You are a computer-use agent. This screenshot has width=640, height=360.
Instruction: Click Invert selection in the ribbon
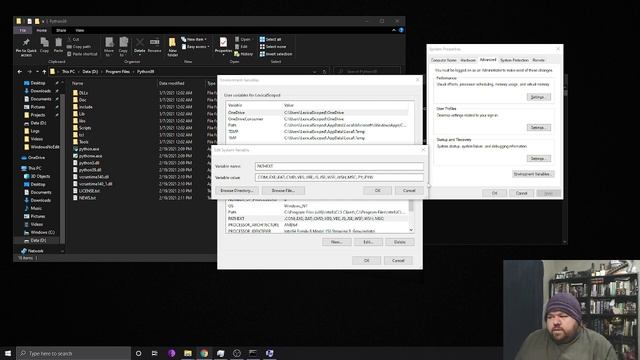coord(276,54)
